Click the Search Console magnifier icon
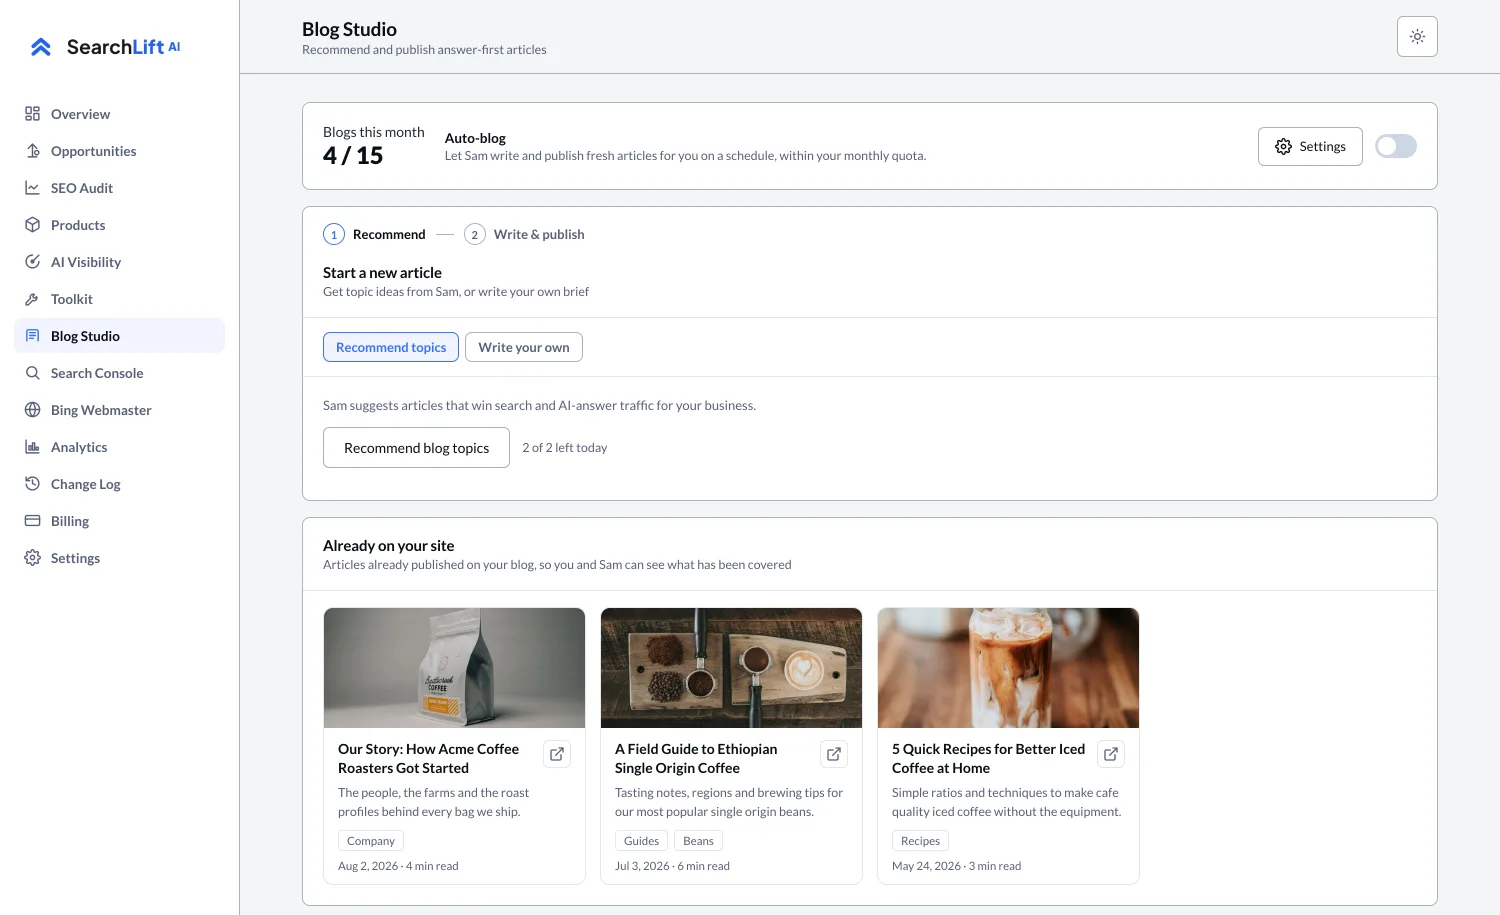1500x915 pixels. click(x=33, y=373)
